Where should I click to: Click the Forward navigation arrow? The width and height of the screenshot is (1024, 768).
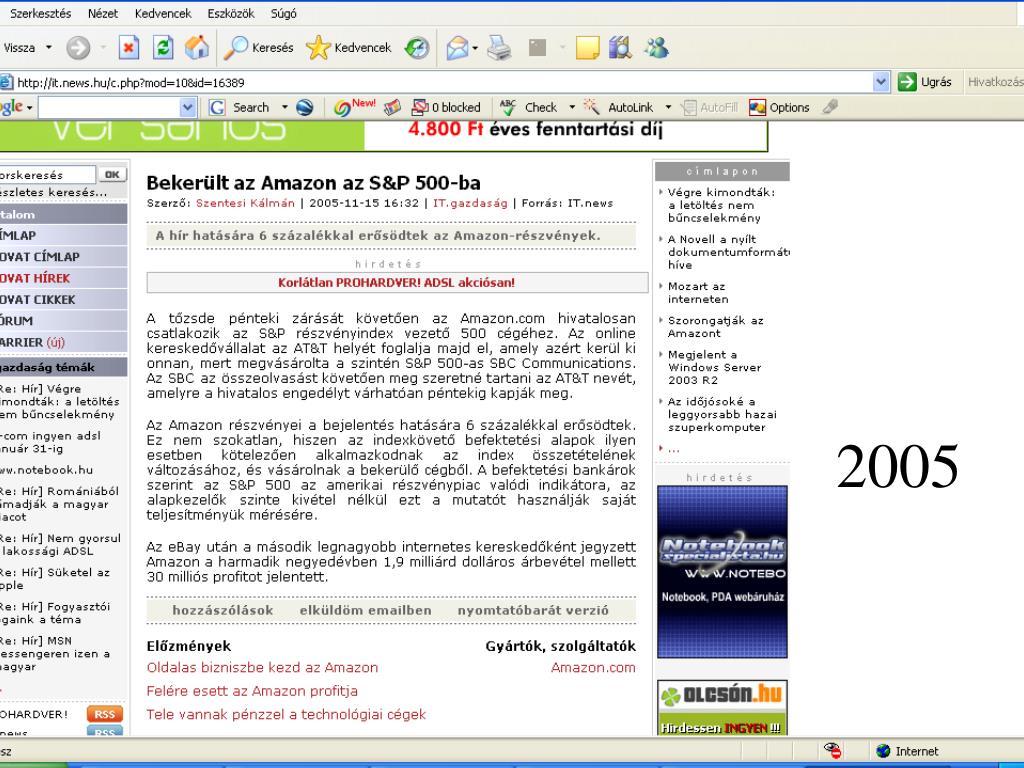(x=78, y=48)
